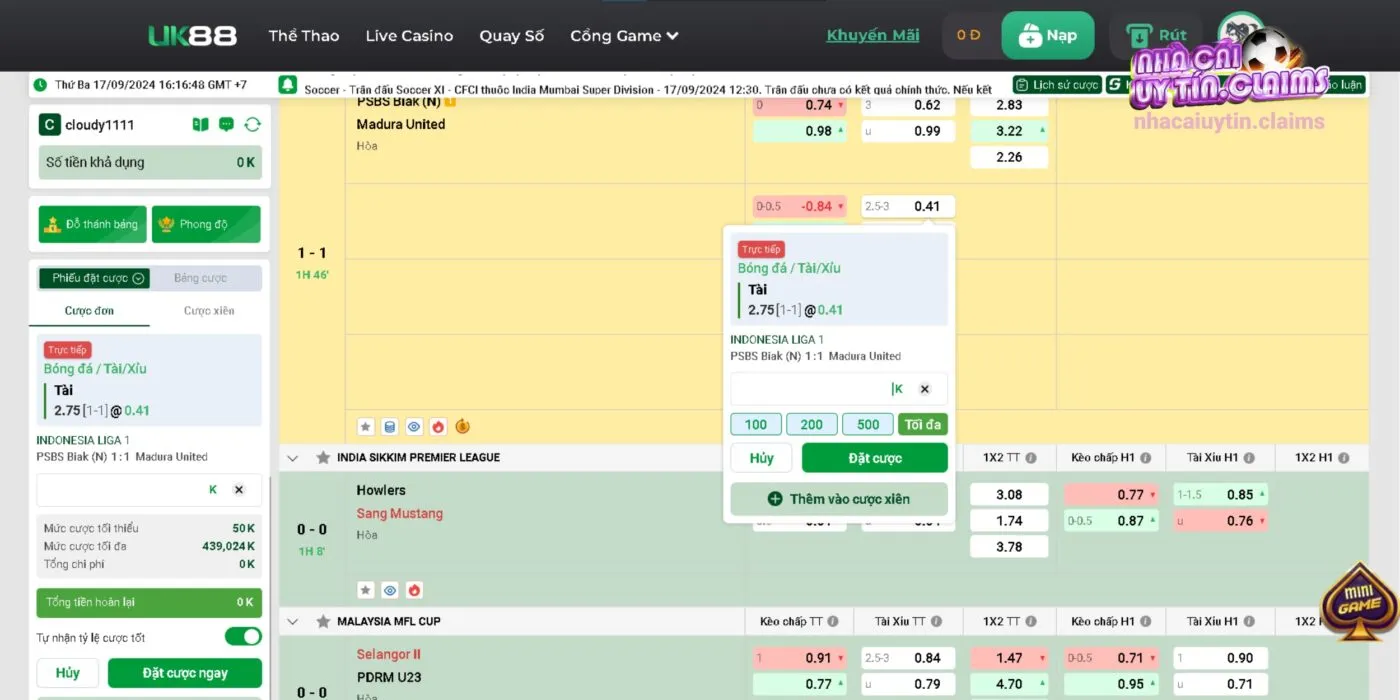Viewport: 1400px width, 700px height.
Task: Click the statistics database icon under the PSBS Biak match
Action: (390, 427)
